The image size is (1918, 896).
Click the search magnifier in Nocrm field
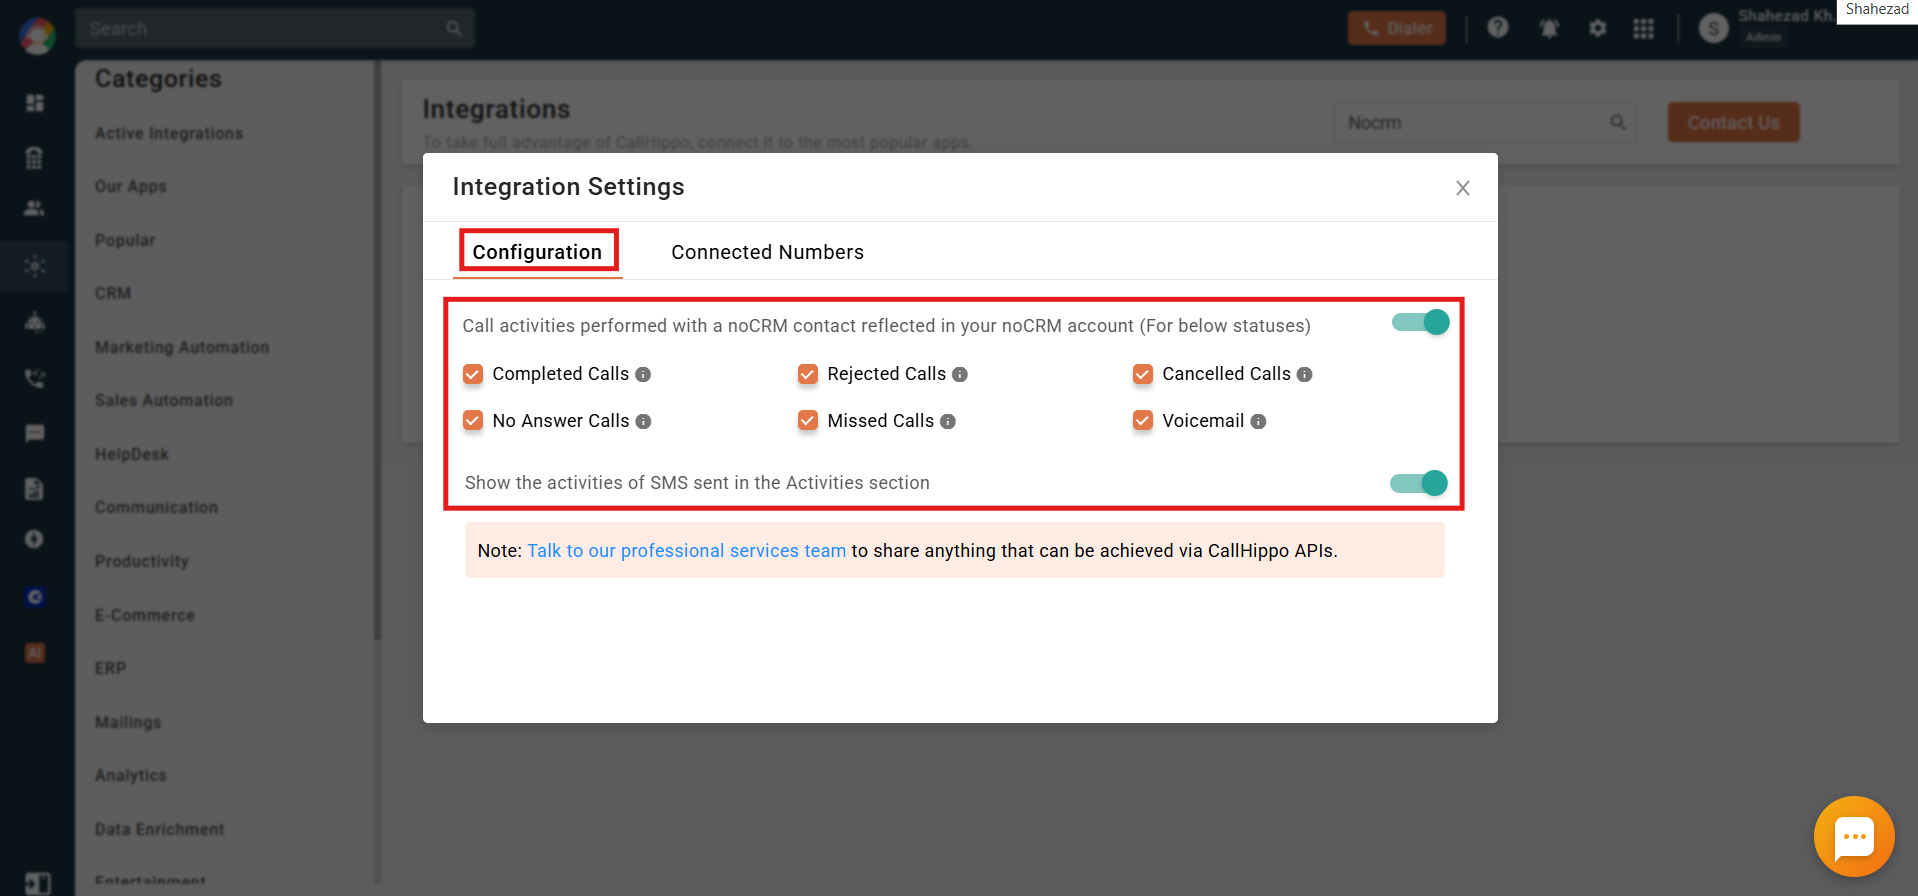click(1617, 122)
